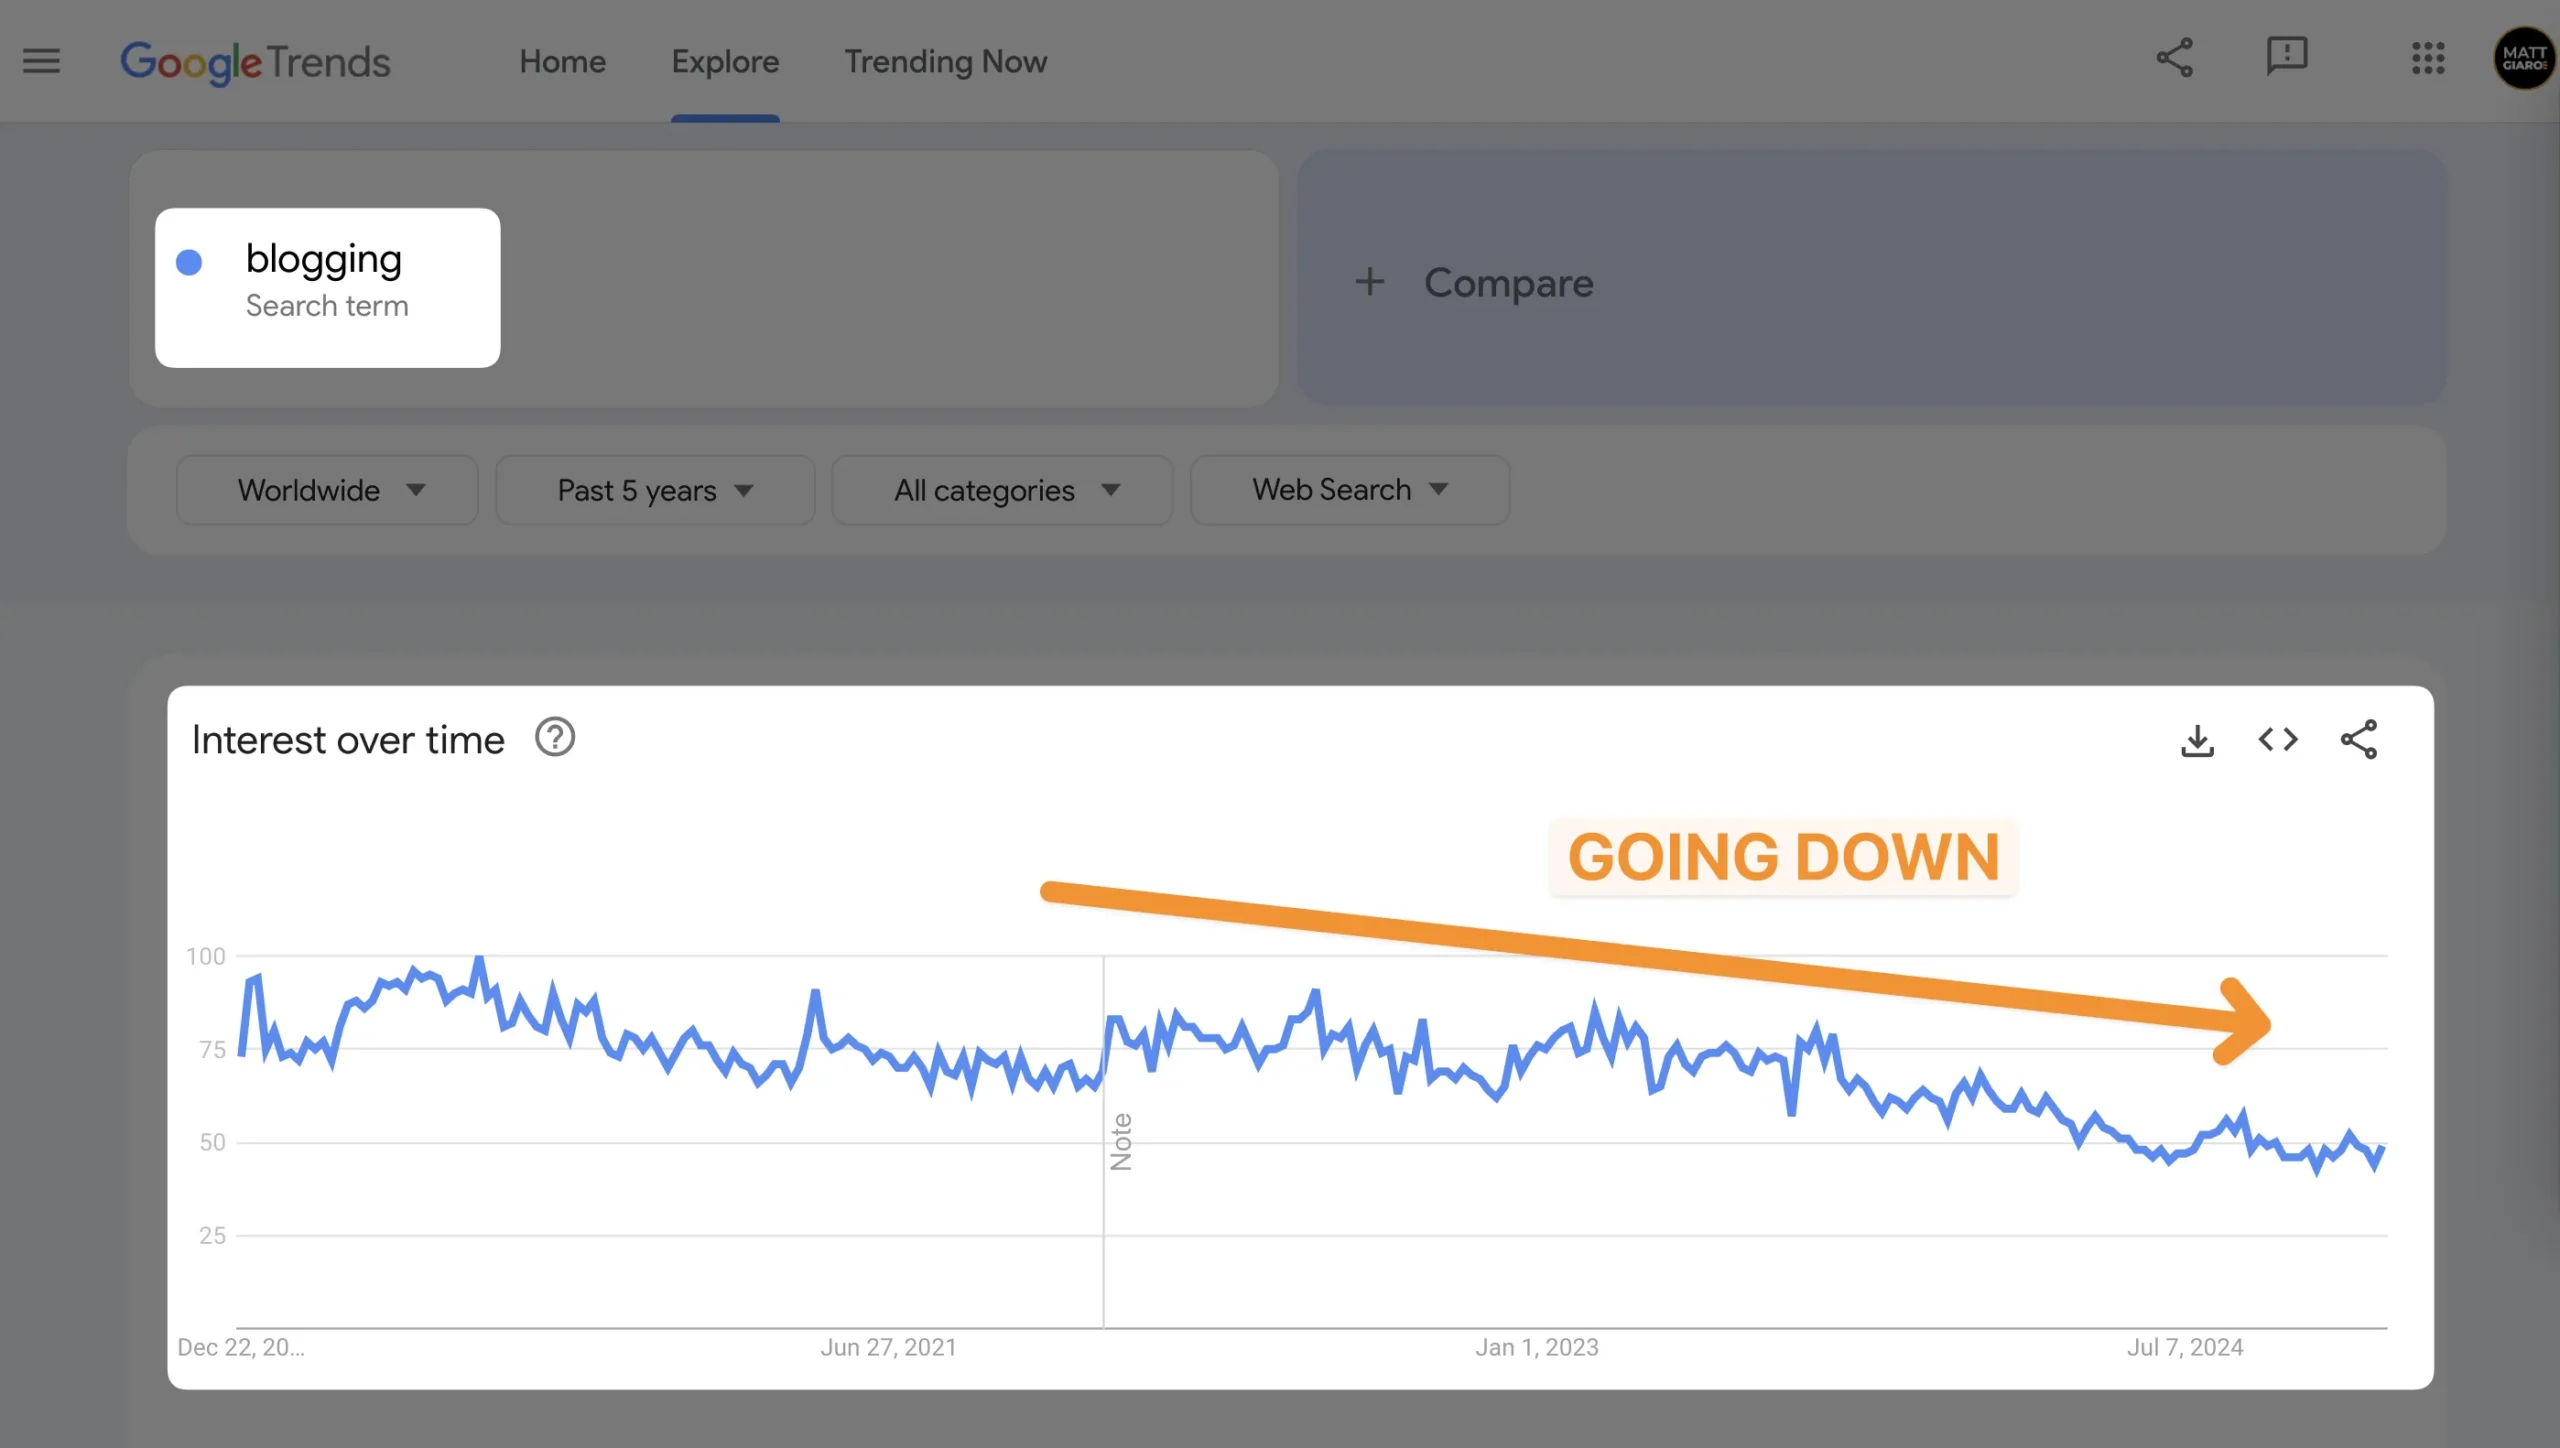Viewport: 2560px width, 1448px height.
Task: Open the All categories dropdown
Action: coord(1002,490)
